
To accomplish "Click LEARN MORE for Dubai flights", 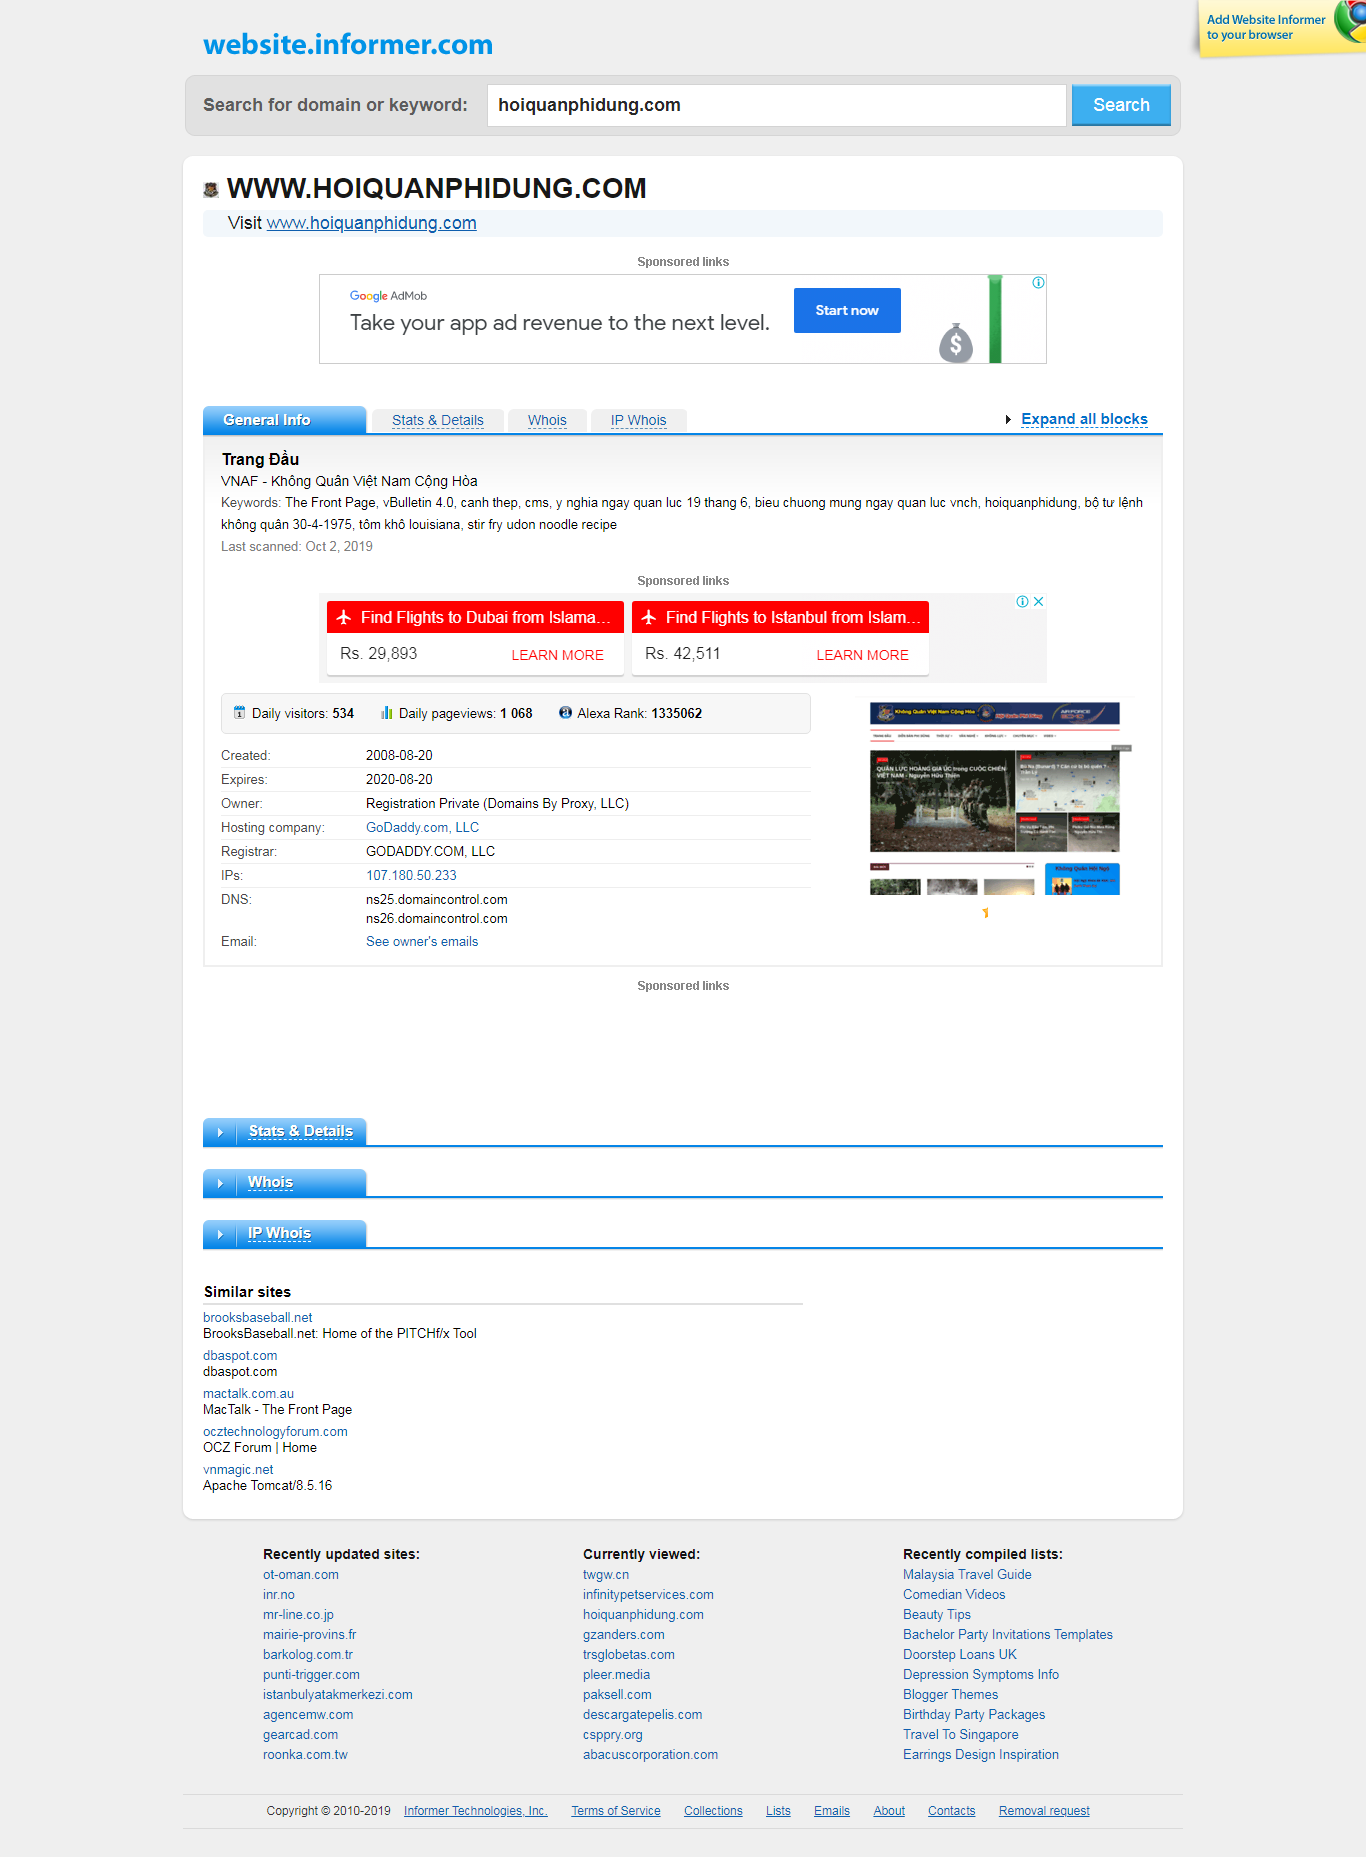I will (557, 655).
